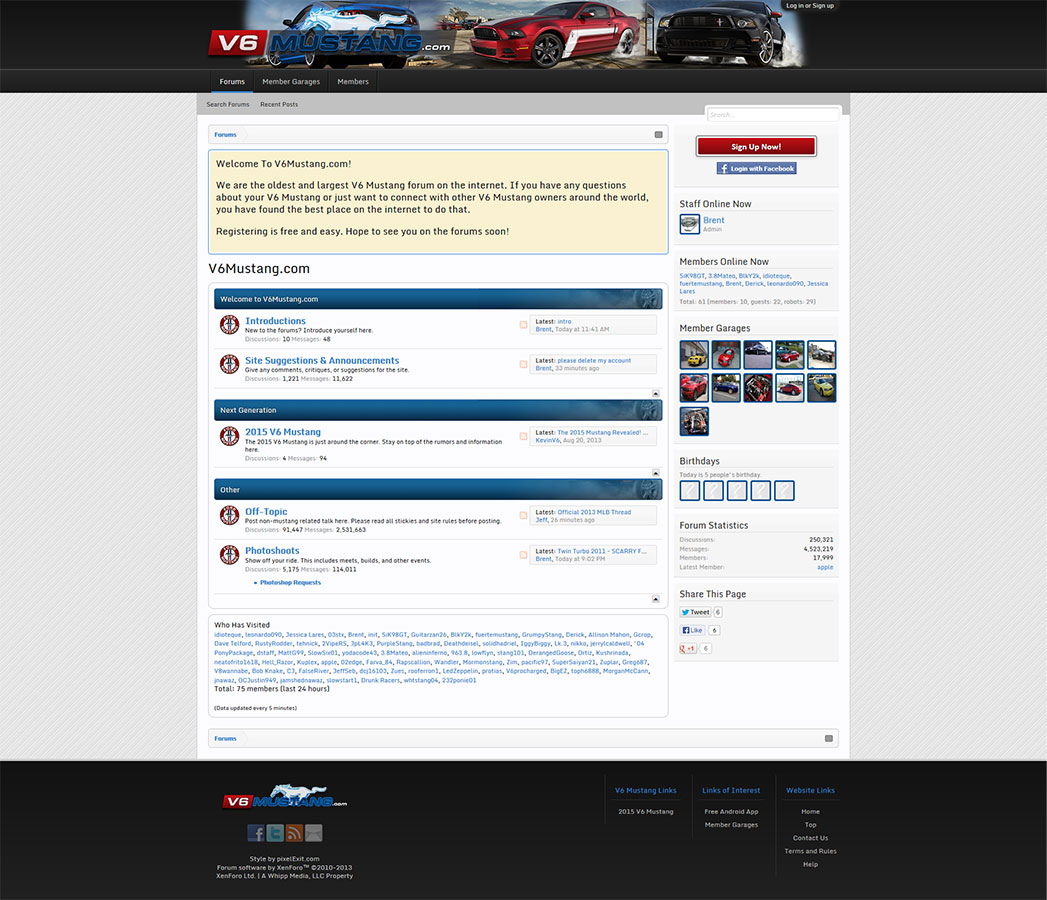The width and height of the screenshot is (1047, 900).
Task: Click arrow icon below the Other category
Action: point(656,599)
